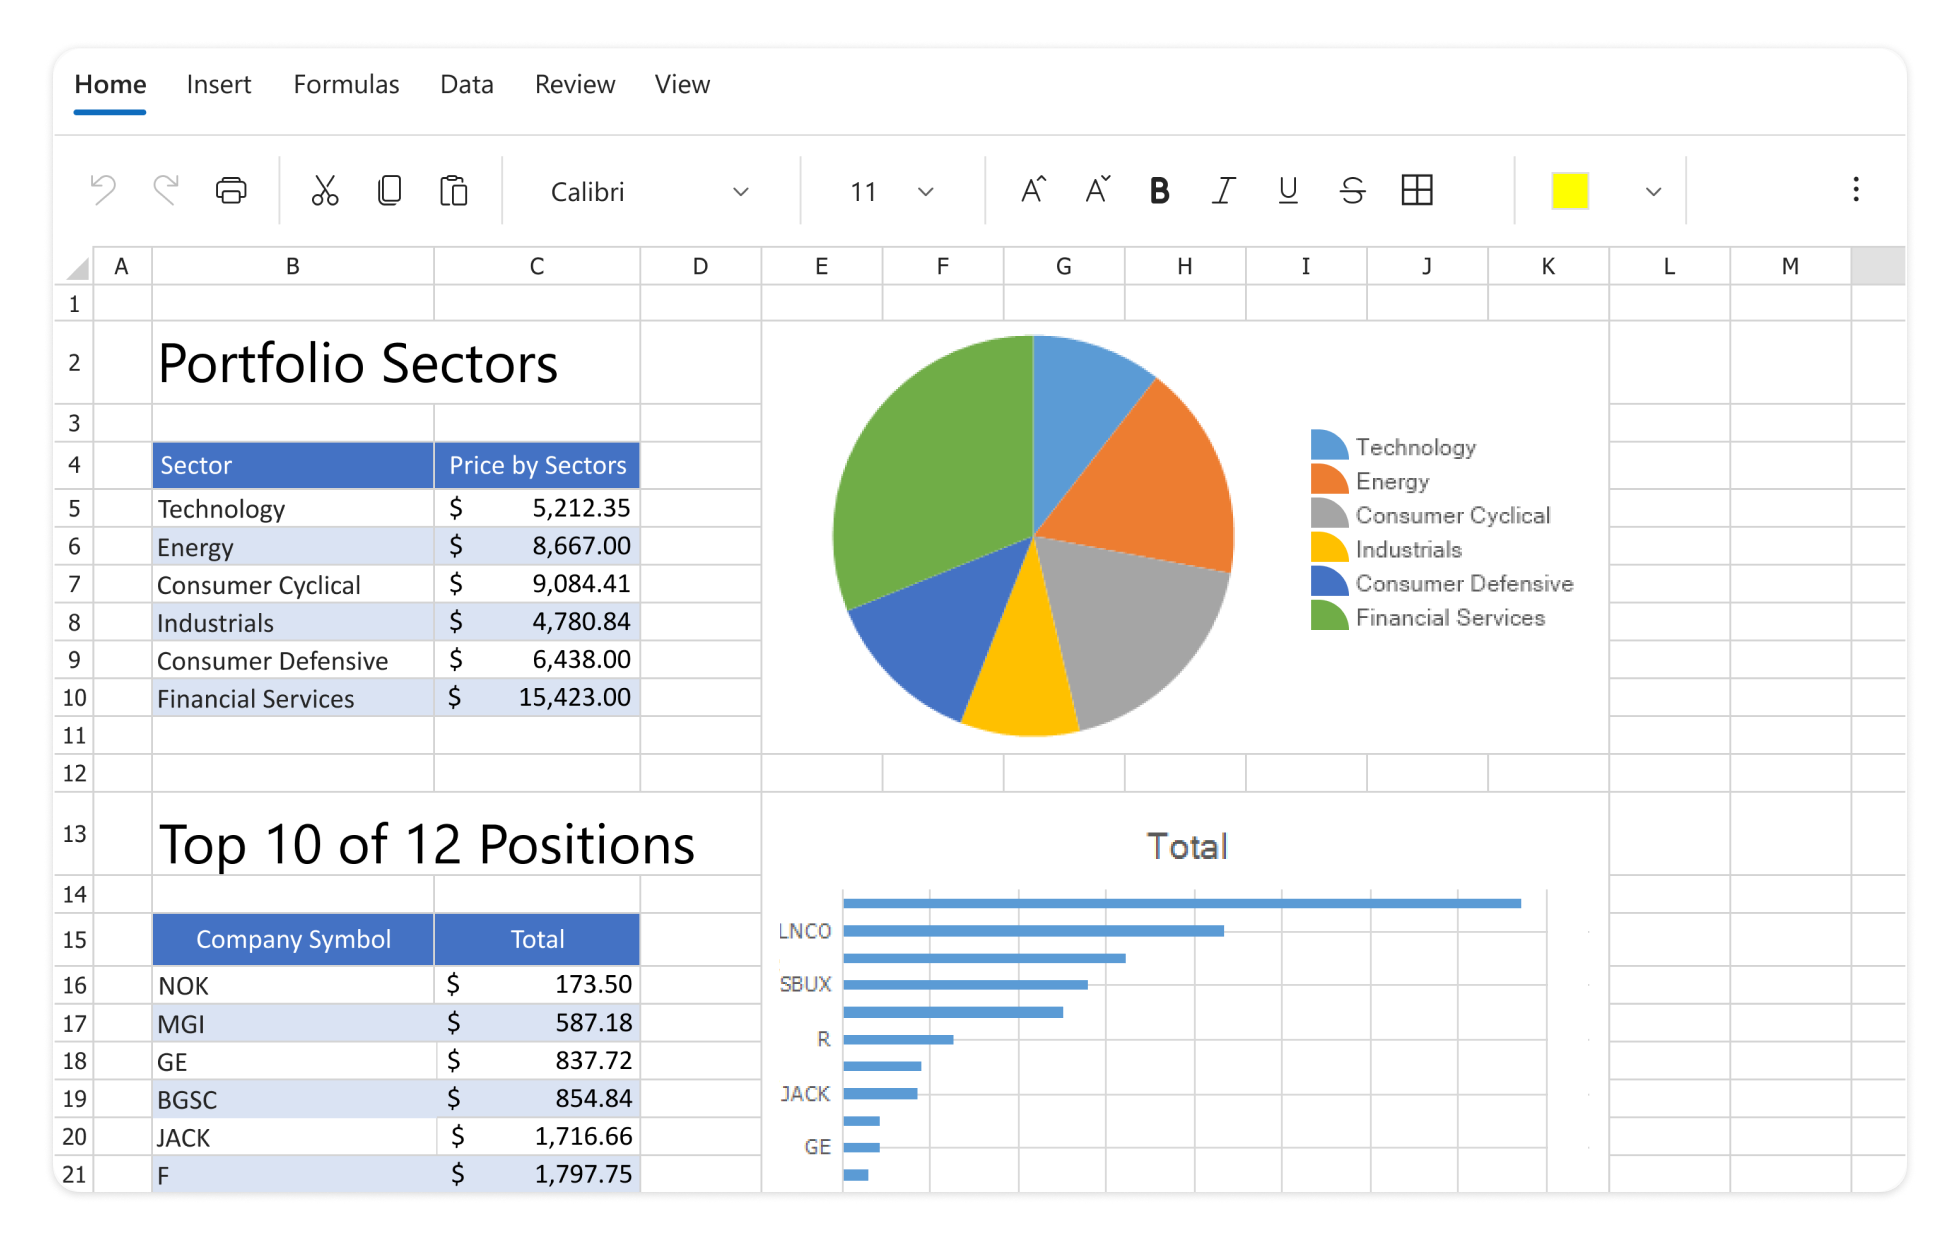
Task: Open the overflow menu with more options
Action: pyautogui.click(x=1856, y=190)
